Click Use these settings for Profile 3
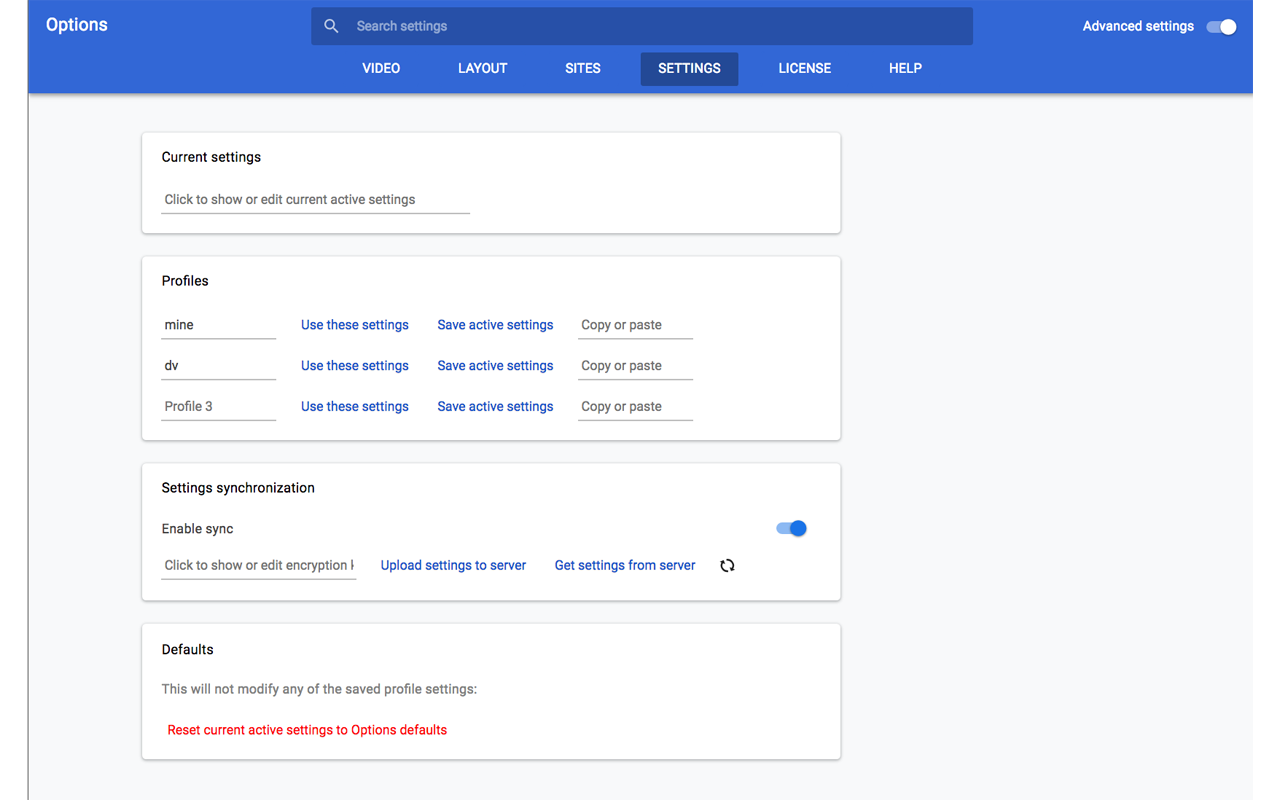This screenshot has width=1280, height=800. click(355, 407)
